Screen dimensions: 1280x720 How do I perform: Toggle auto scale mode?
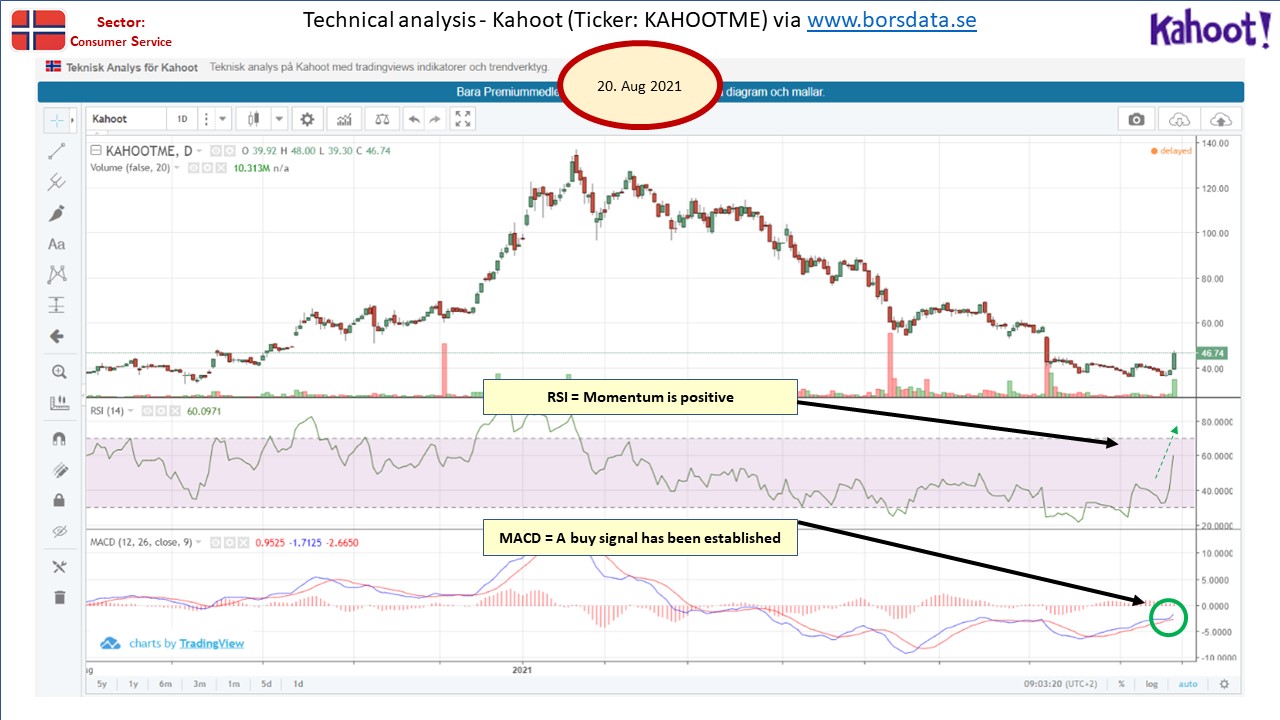coord(1188,684)
